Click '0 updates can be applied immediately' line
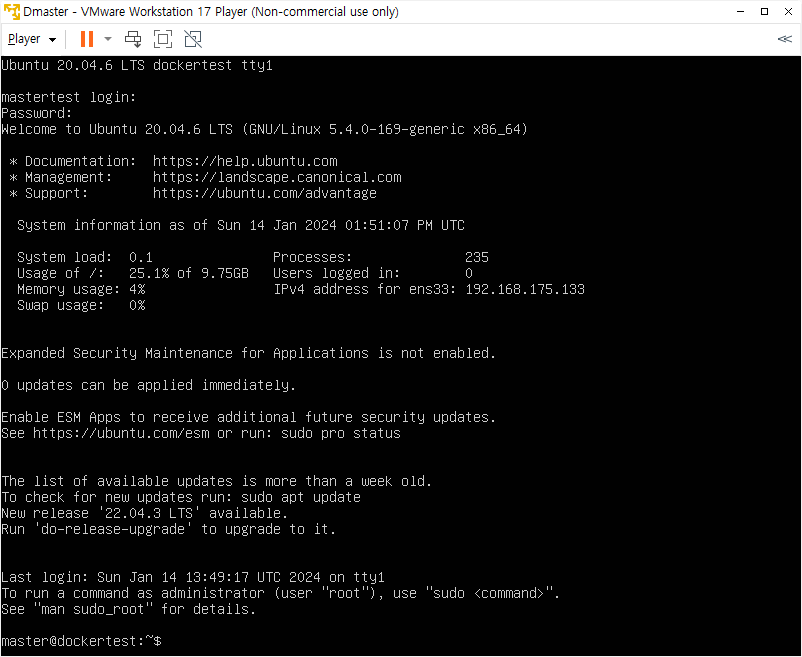 point(148,385)
